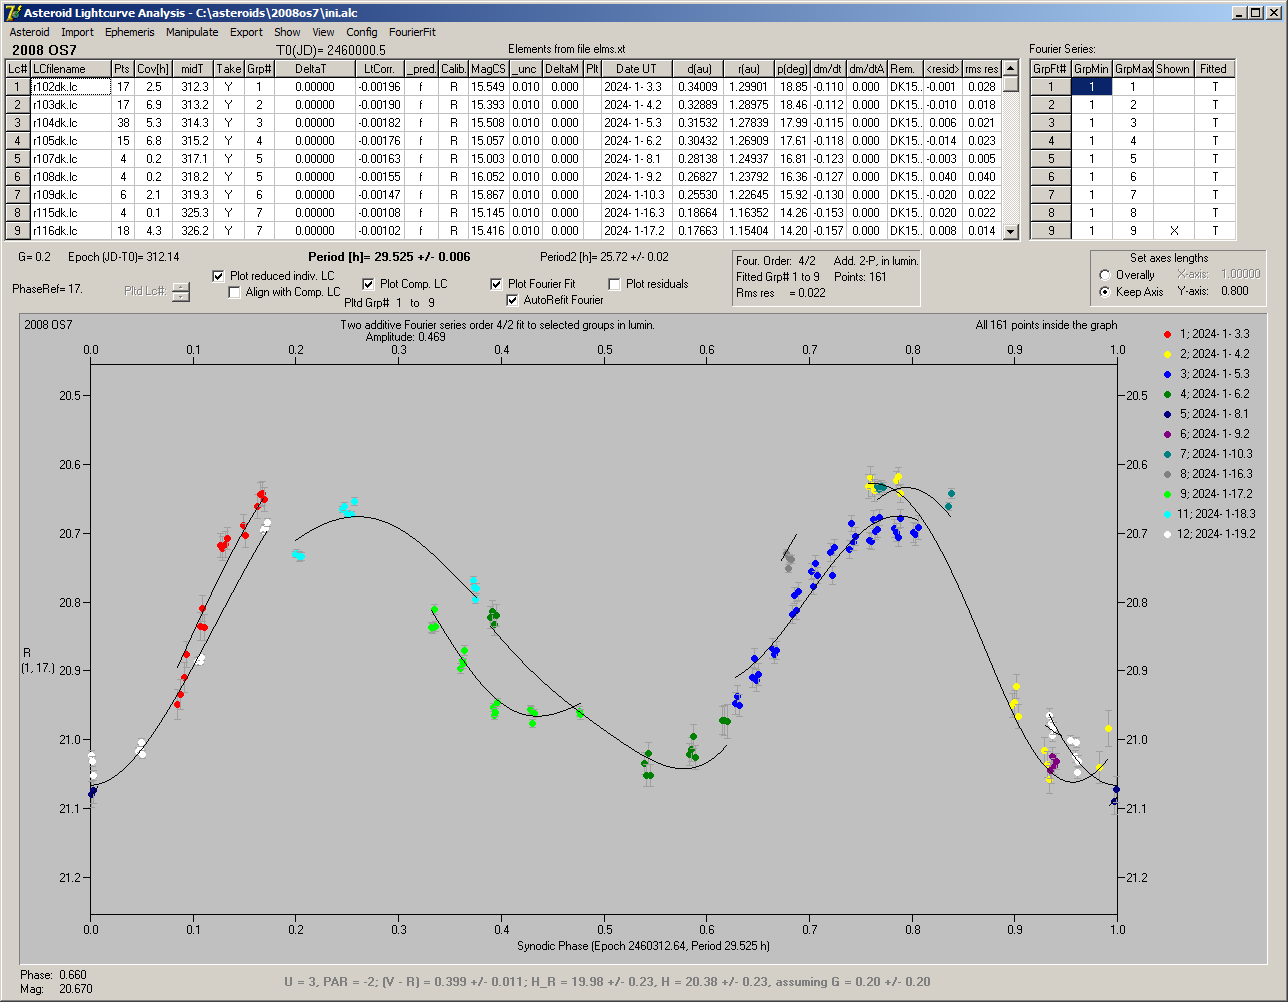Click filename cell r102dk.lc
Image resolution: width=1288 pixels, height=1002 pixels.
coord(70,87)
